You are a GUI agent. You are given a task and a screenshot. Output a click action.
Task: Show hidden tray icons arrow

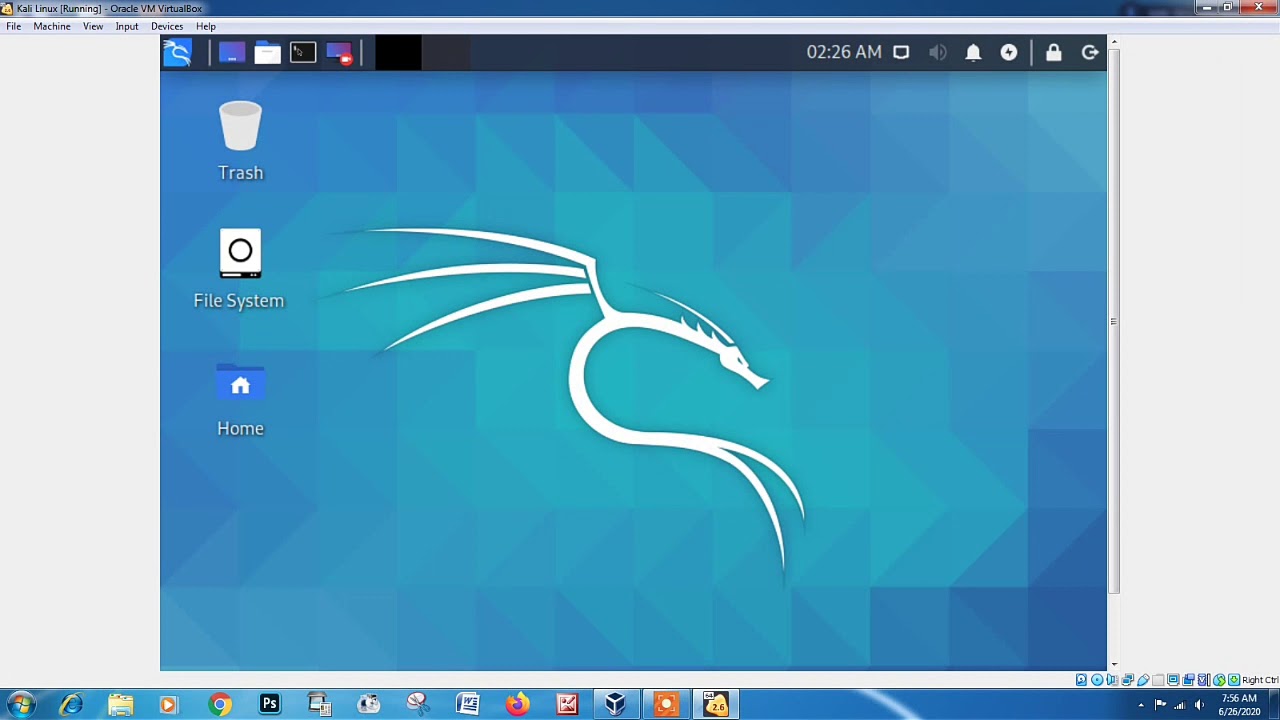pos(1141,705)
